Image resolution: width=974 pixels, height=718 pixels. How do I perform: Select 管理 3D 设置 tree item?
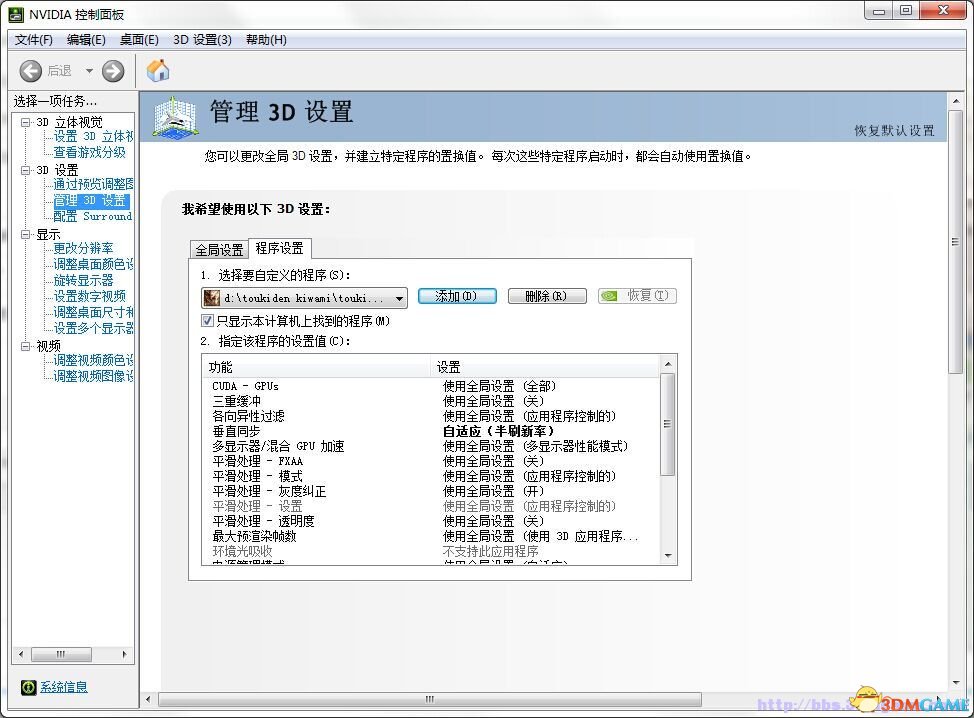[x=91, y=201]
